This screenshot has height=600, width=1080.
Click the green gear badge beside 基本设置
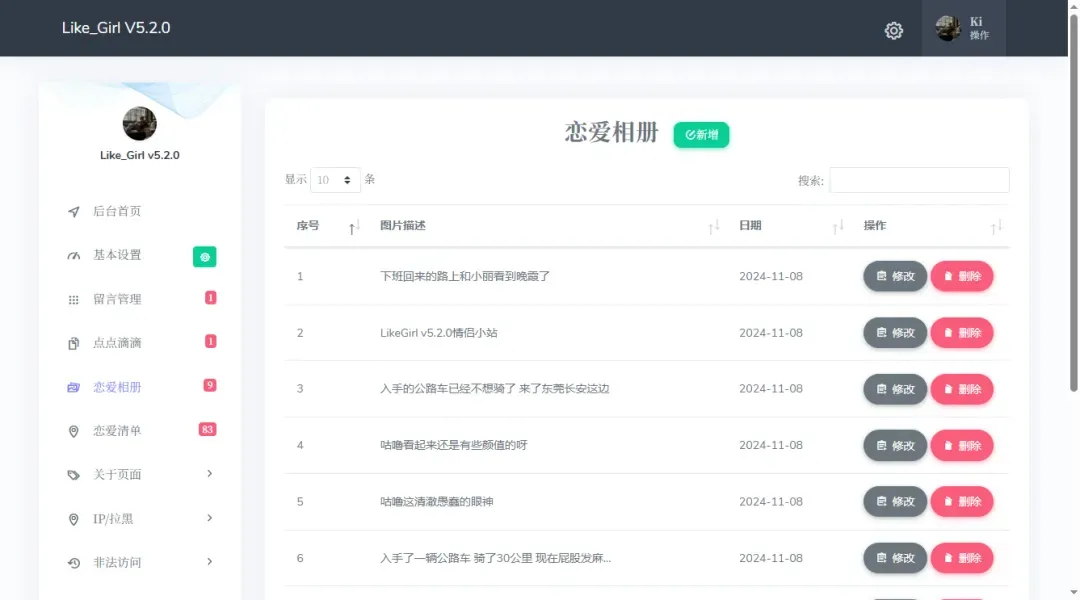(x=204, y=256)
